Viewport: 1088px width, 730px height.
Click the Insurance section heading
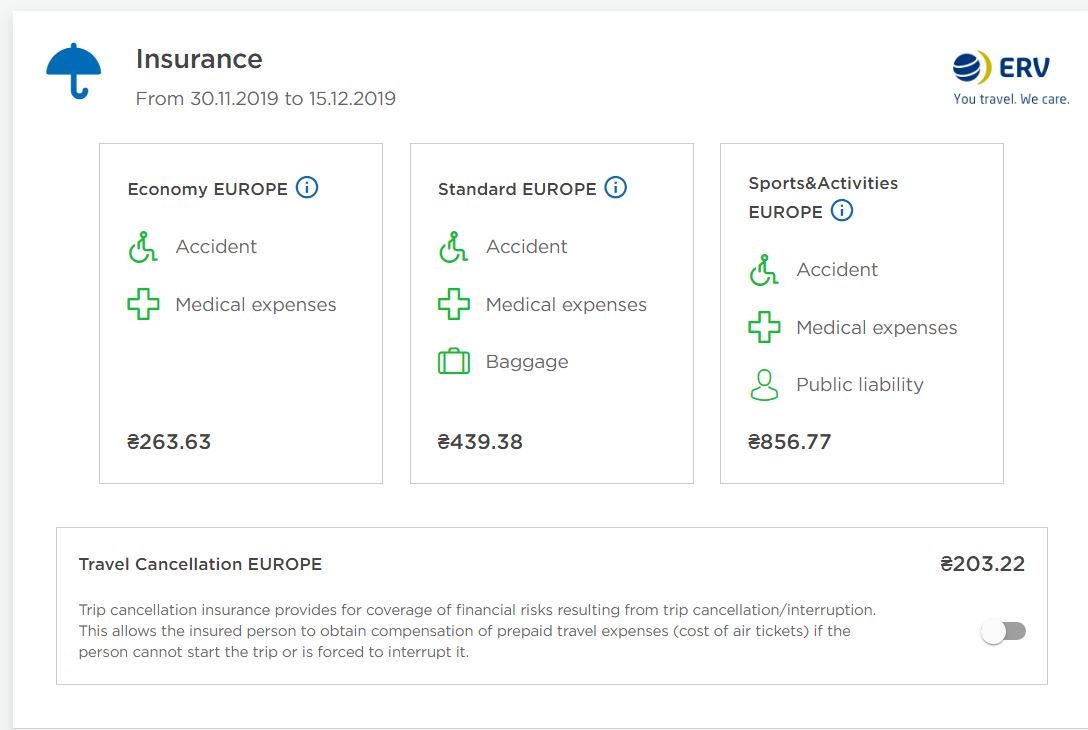click(x=199, y=59)
